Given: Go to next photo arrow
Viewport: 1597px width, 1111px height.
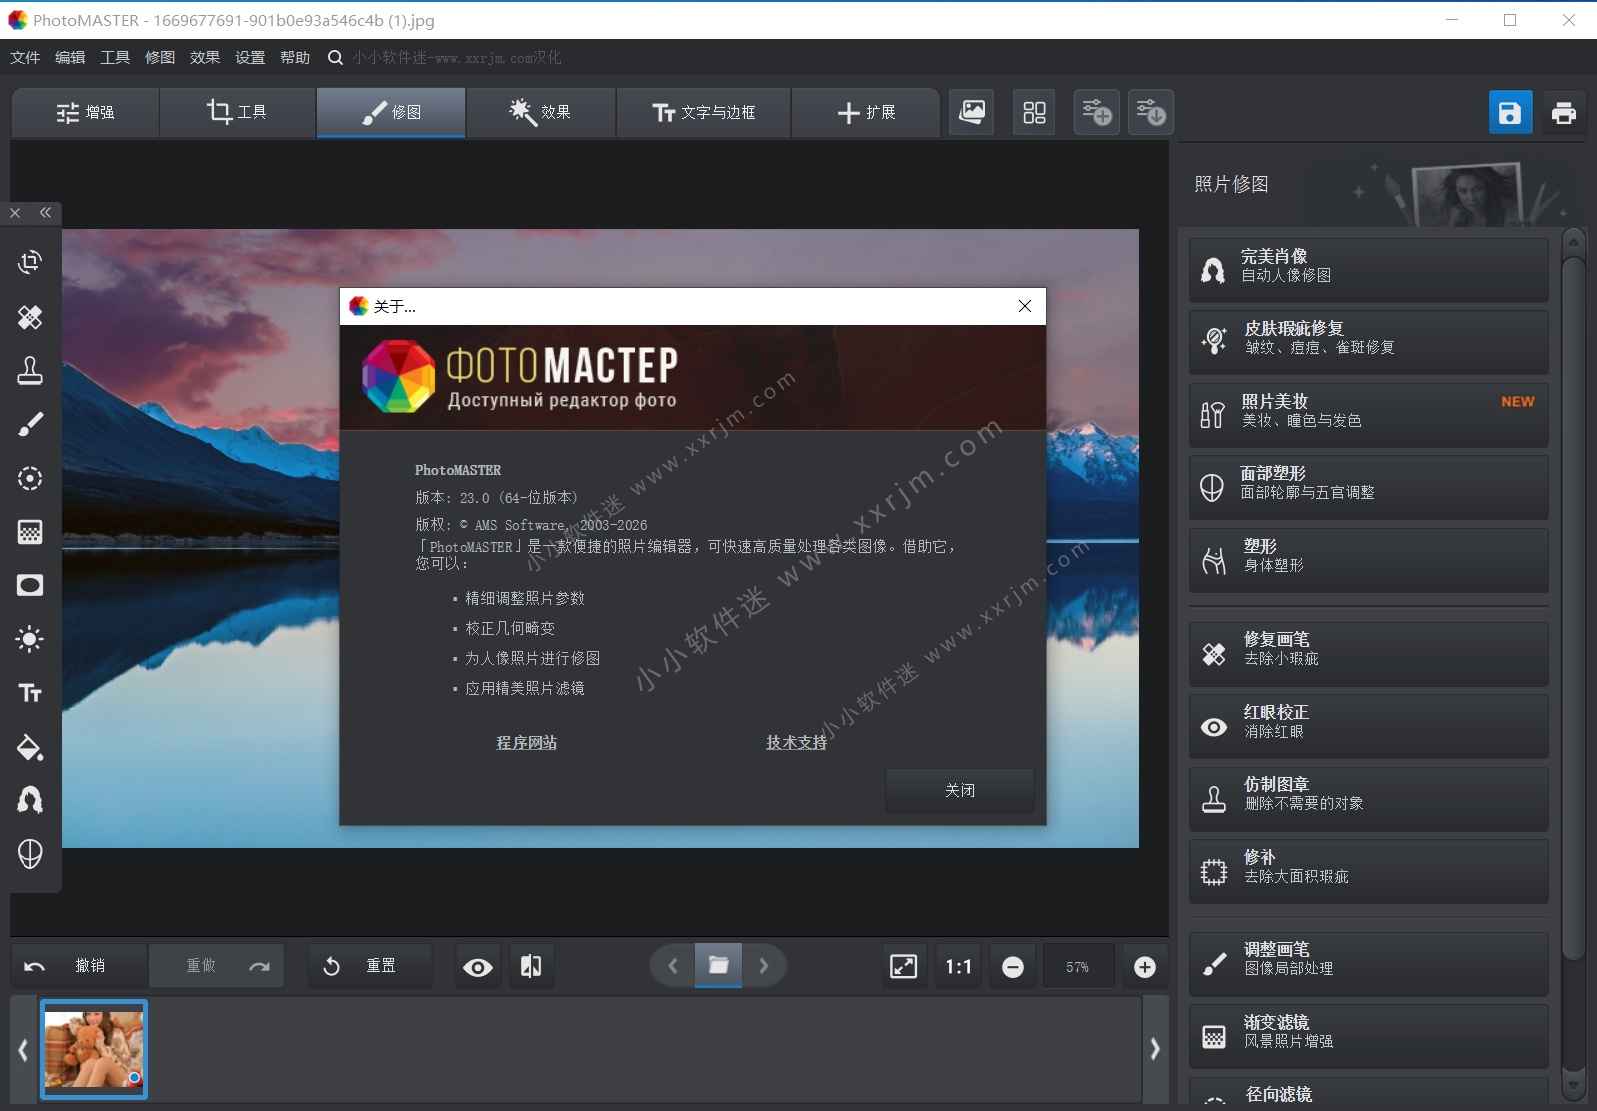Looking at the screenshot, I should [764, 966].
